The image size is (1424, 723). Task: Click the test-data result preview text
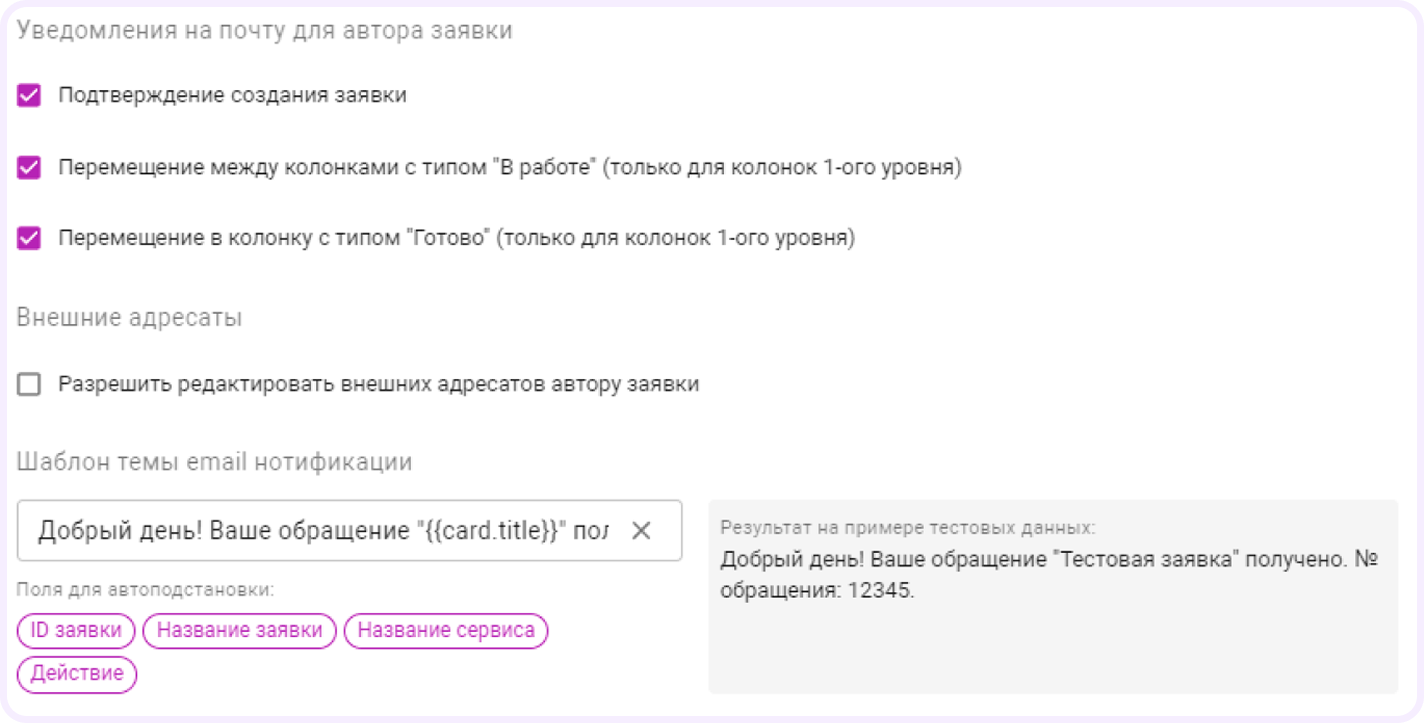[x=1048, y=575]
